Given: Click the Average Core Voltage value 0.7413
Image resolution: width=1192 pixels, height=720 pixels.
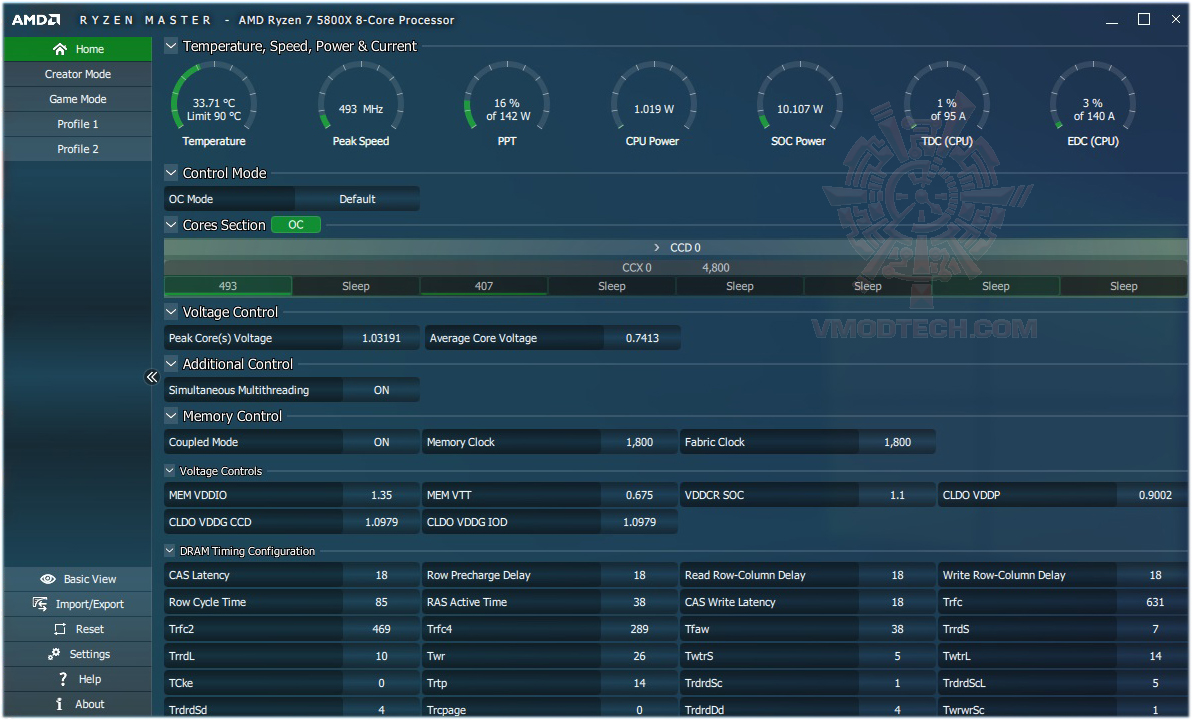Looking at the screenshot, I should (x=642, y=338).
